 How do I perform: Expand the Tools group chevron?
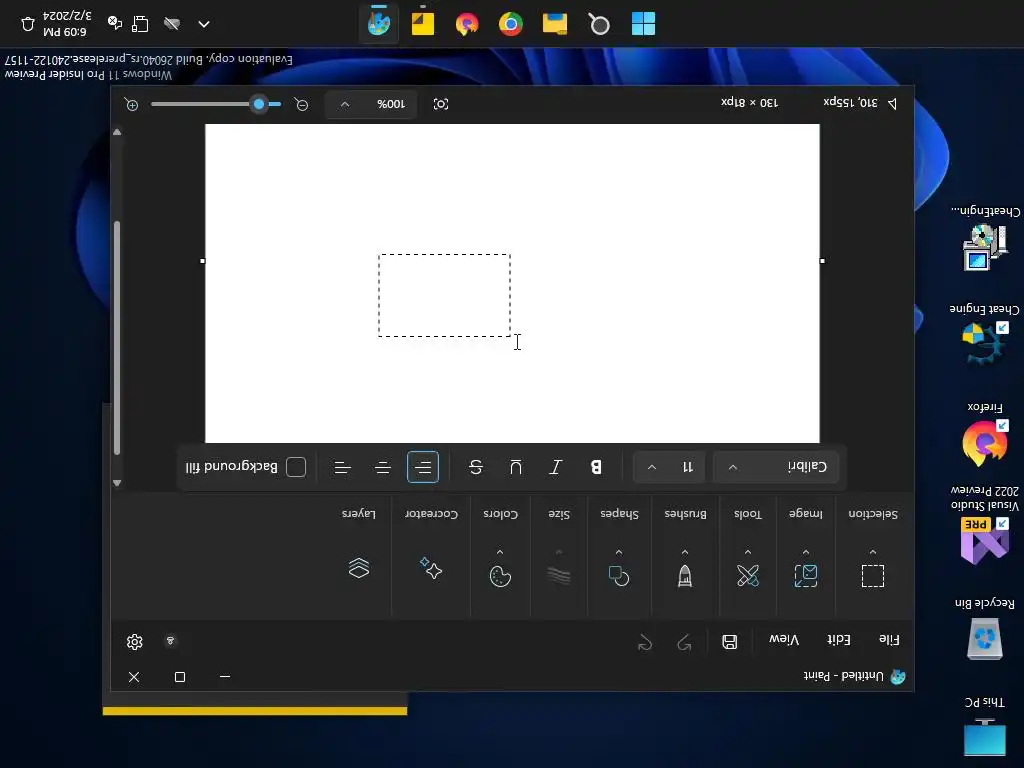[748, 552]
